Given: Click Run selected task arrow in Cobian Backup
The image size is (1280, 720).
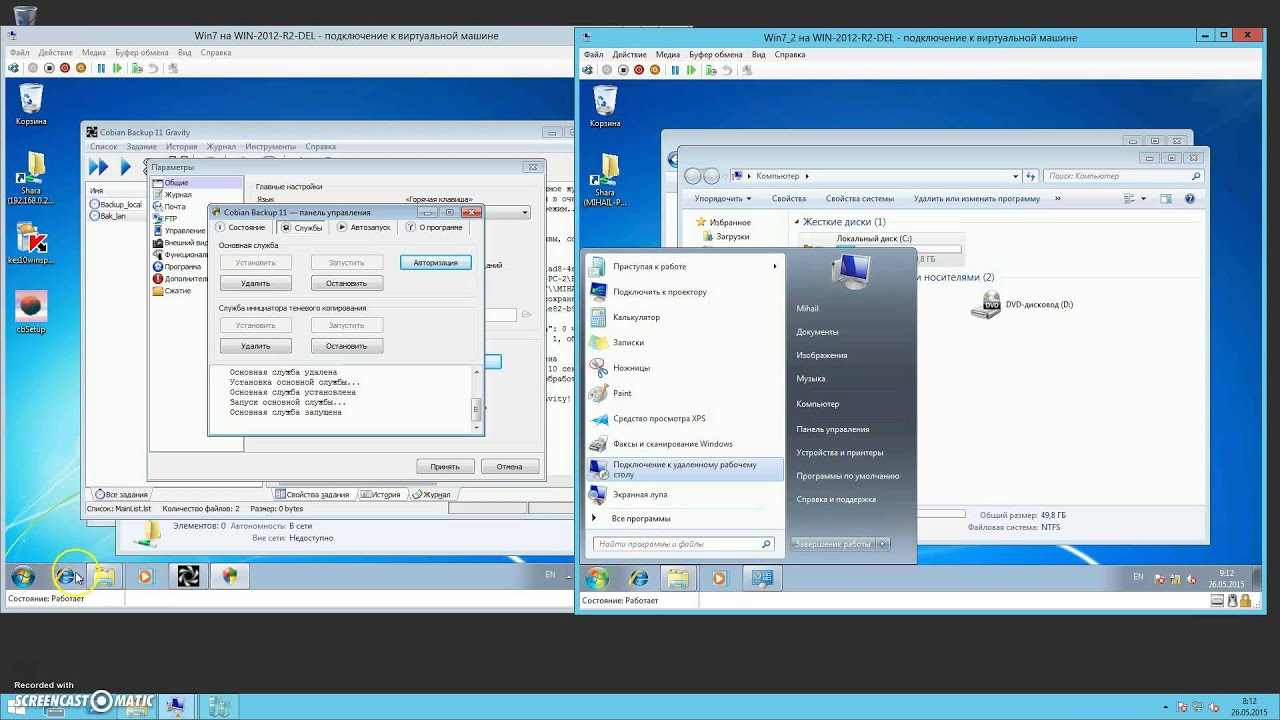Looking at the screenshot, I should [125, 167].
